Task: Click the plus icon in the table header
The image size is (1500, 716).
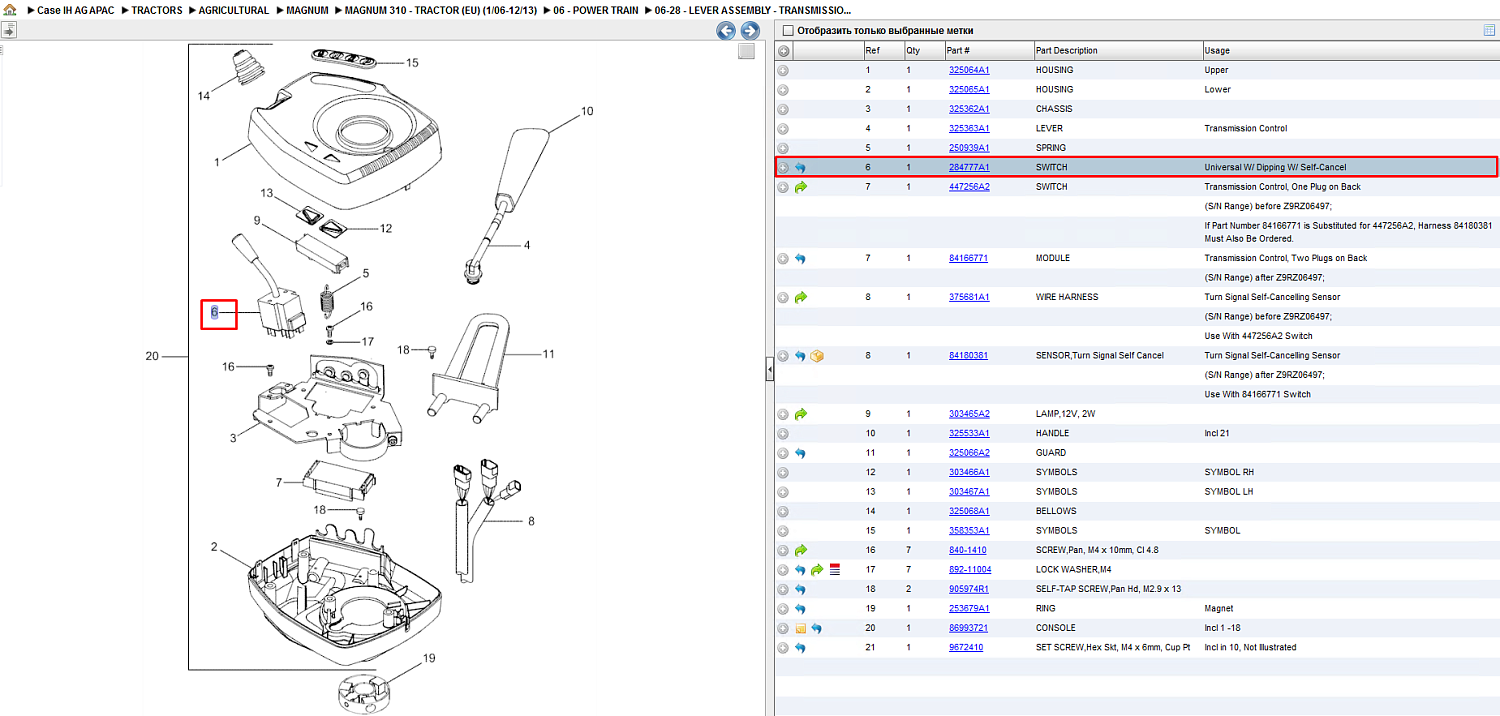Action: tap(783, 50)
